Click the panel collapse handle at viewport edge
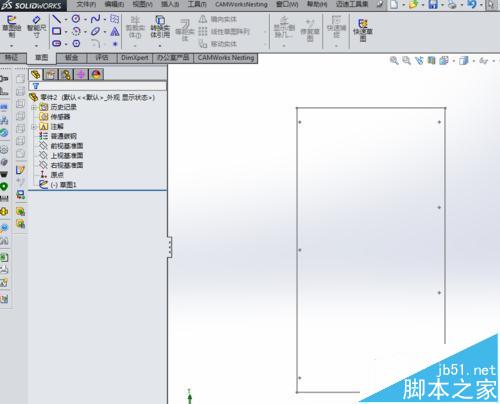Screen dimensions: 500x404 (170, 247)
